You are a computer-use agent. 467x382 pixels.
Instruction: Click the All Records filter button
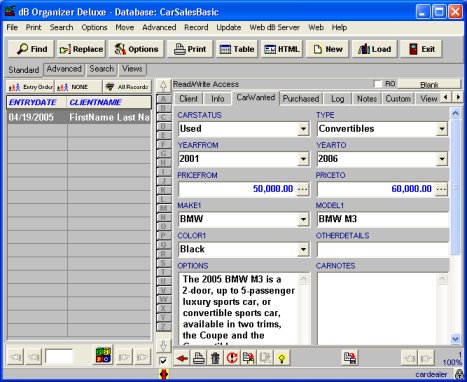pos(127,87)
